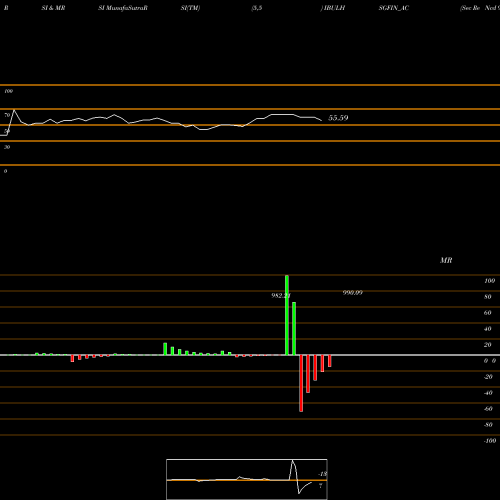The width and height of the screenshot is (500, 500).
Task: Click the tallest green MR bar
Action: click(x=287, y=315)
